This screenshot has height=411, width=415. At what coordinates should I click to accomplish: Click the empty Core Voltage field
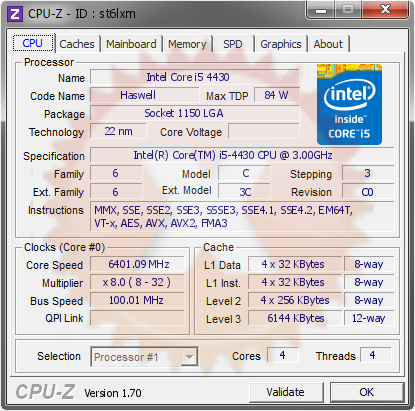pos(264,131)
